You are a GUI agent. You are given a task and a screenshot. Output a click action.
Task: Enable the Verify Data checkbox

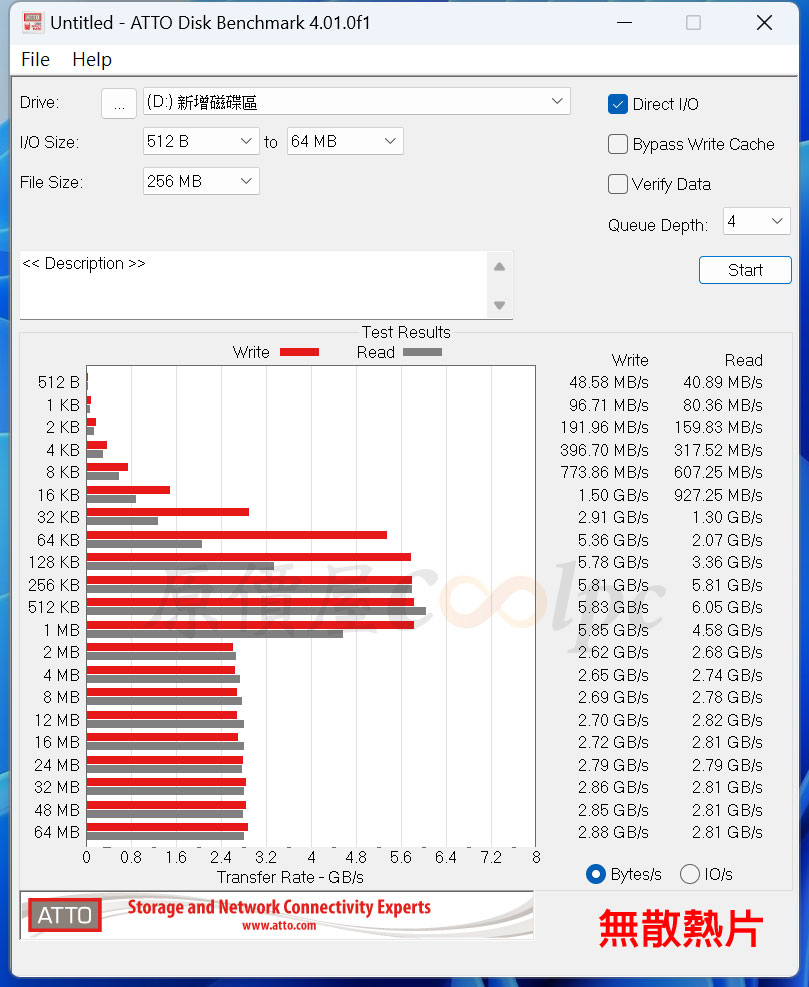tap(618, 184)
